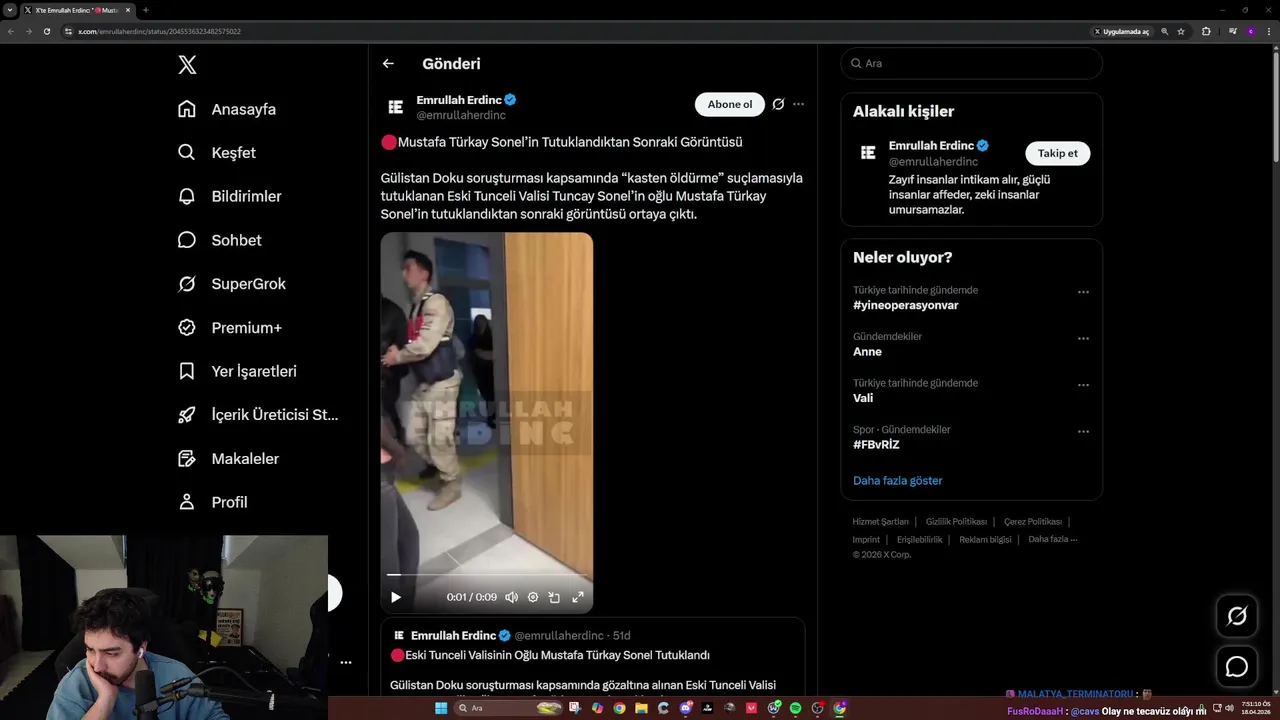Open trend #yineoperasyonvar
The image size is (1280, 720).
pos(906,305)
